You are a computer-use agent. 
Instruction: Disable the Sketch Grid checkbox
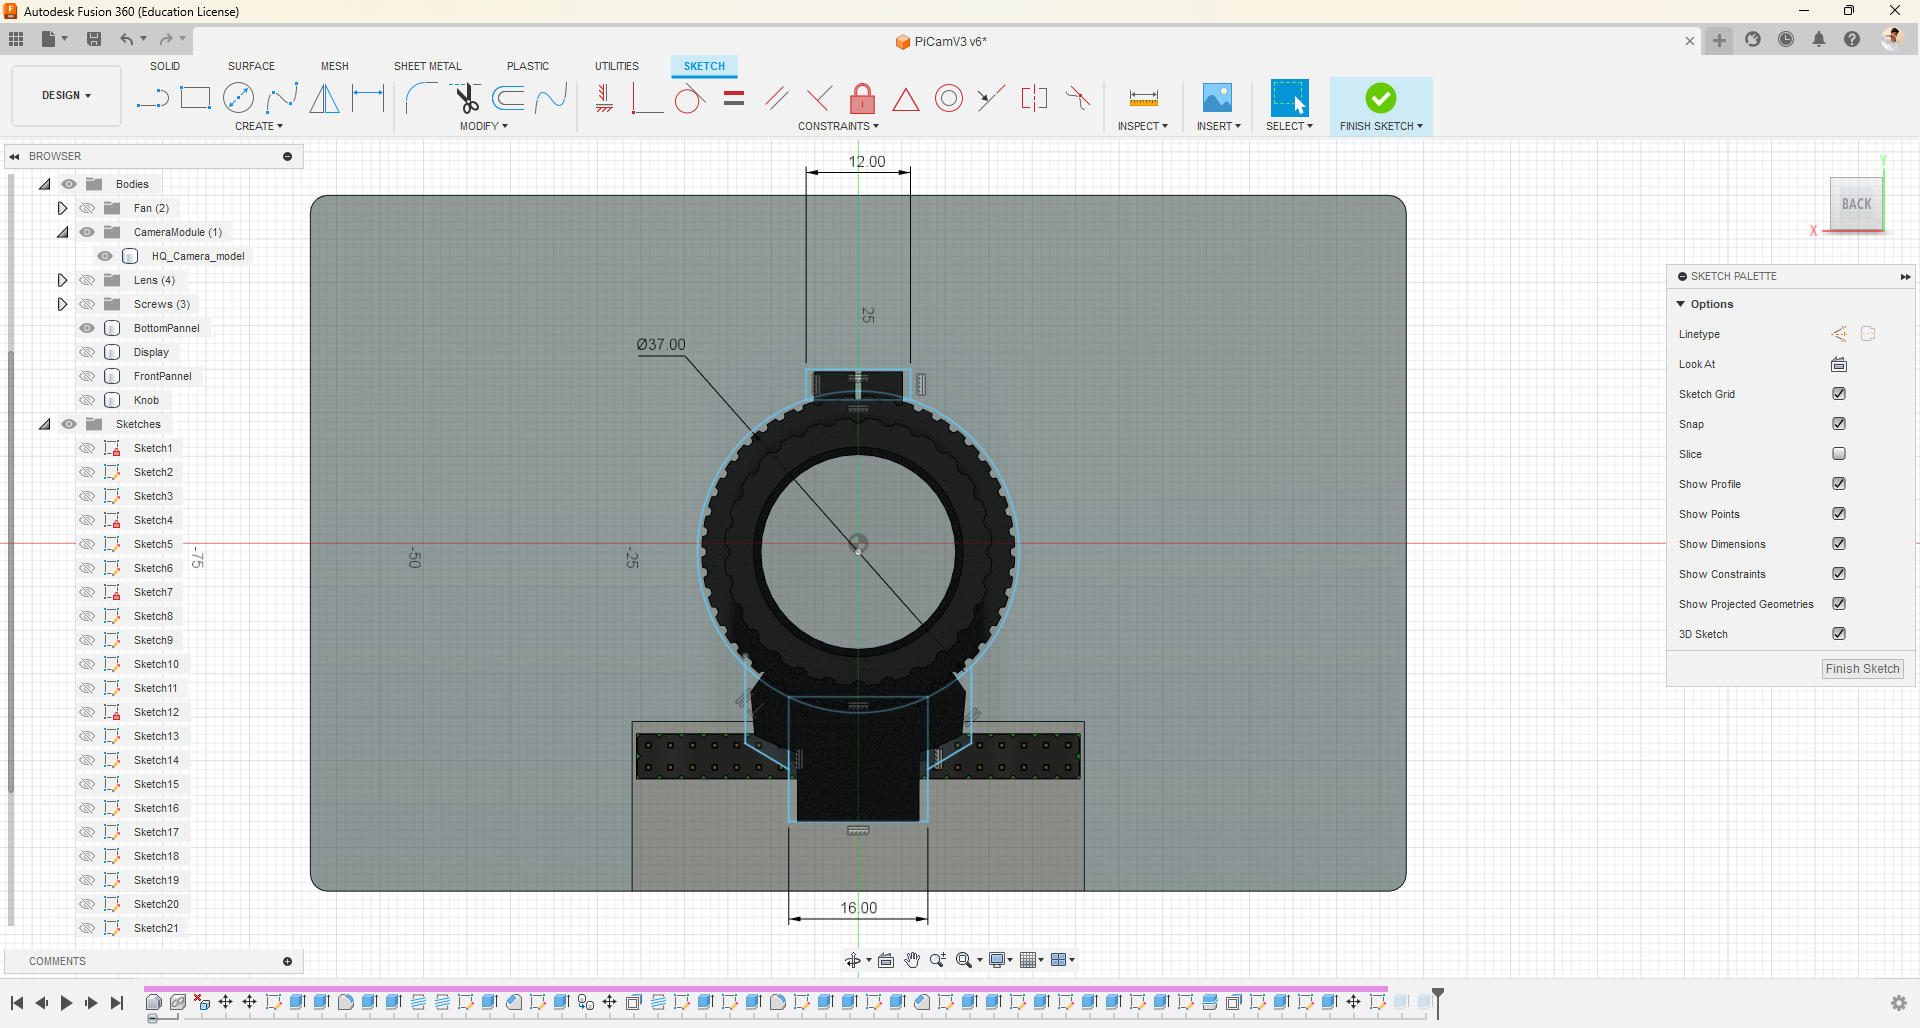click(1838, 394)
